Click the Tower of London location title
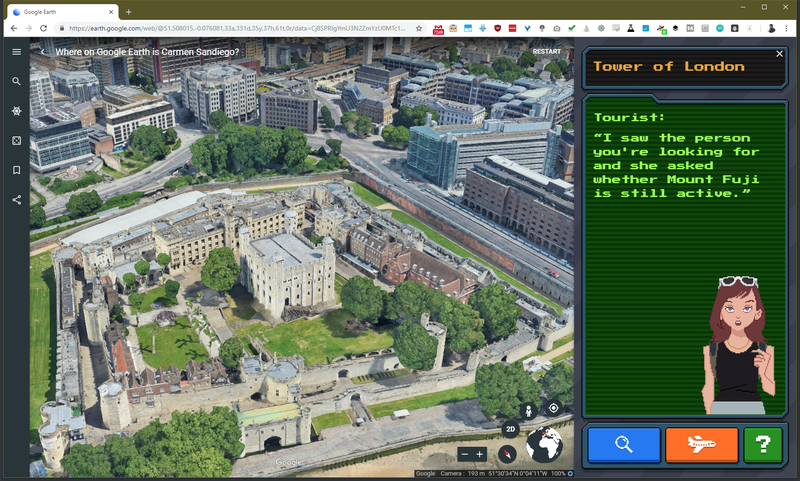This screenshot has width=800, height=481. click(668, 66)
